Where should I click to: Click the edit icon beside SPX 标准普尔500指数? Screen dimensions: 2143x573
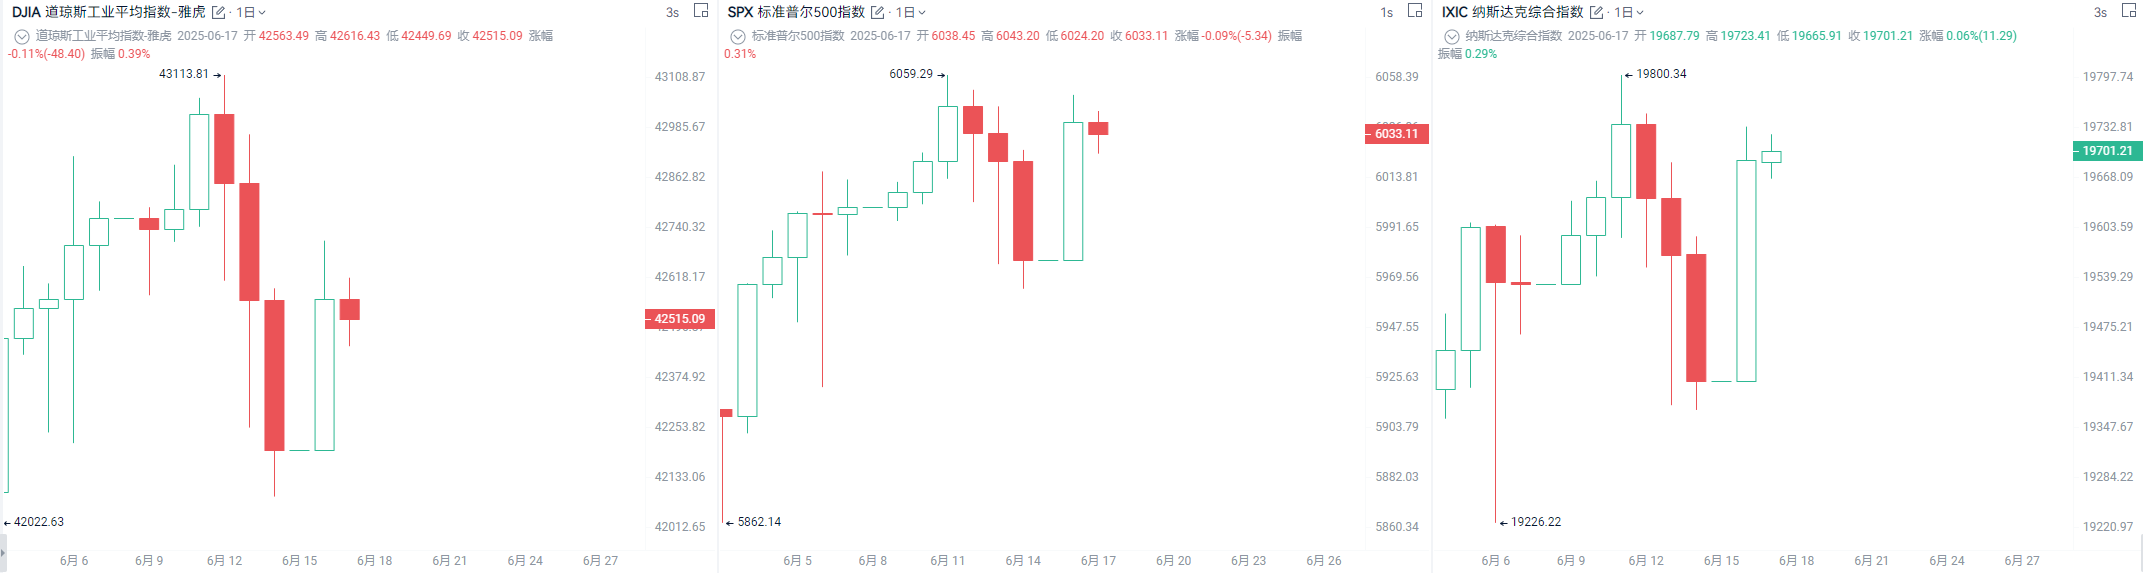pos(877,13)
